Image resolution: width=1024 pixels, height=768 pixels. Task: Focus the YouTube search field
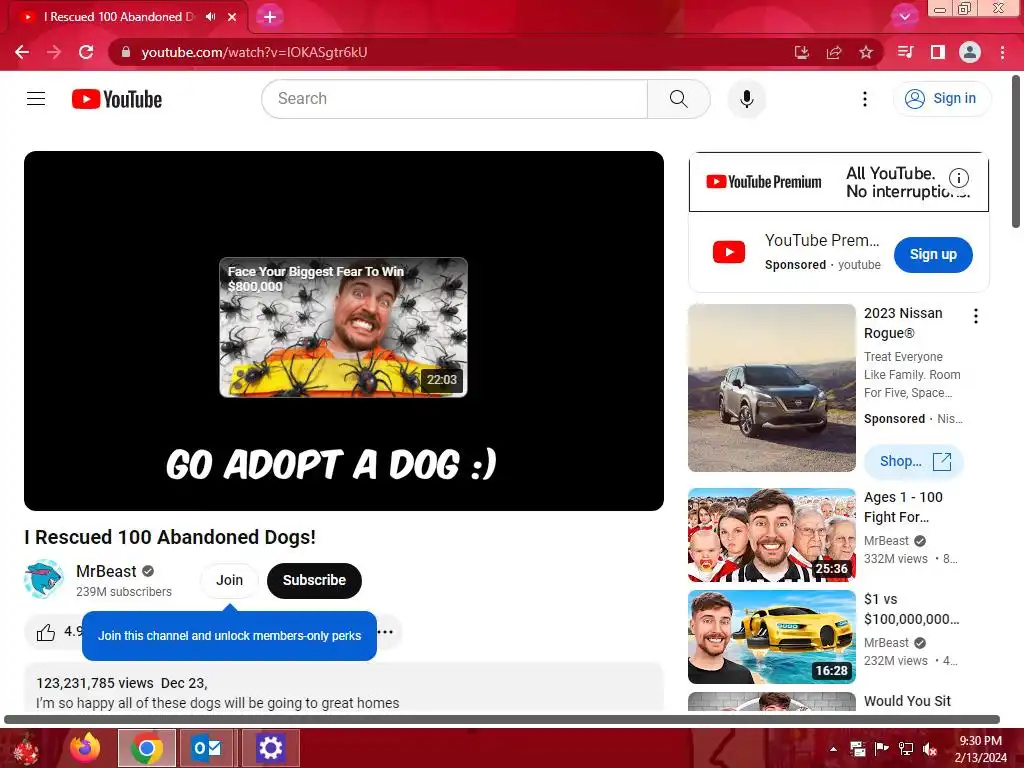click(x=455, y=99)
